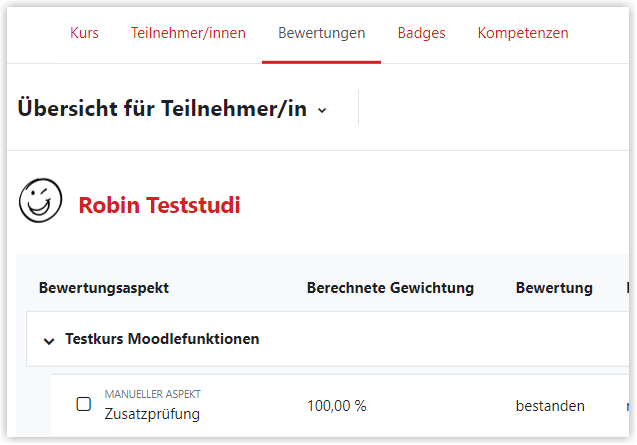Click the Übersicht für Teilnehmer/in heading

pyautogui.click(x=162, y=109)
